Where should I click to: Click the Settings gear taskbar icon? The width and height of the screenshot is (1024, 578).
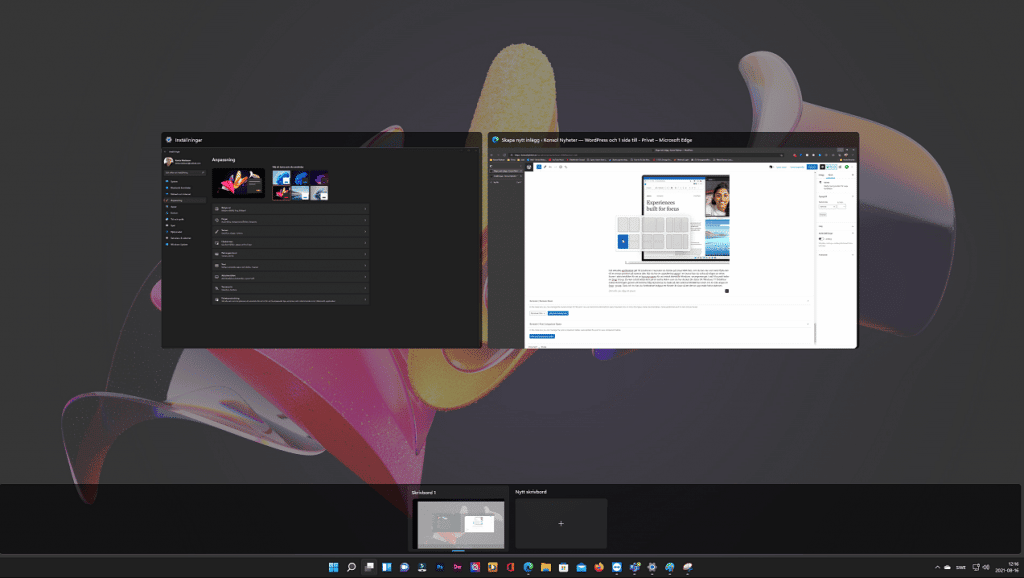pos(652,567)
